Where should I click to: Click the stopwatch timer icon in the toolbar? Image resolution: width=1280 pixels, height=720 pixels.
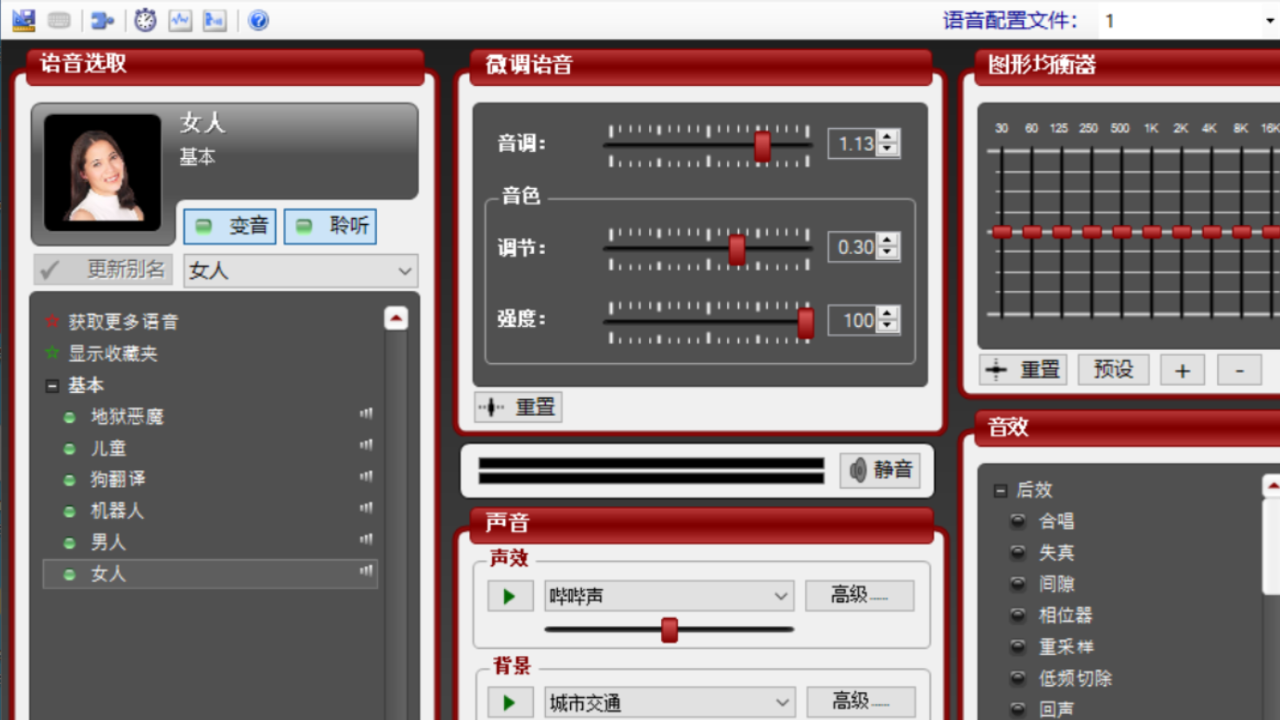(145, 20)
